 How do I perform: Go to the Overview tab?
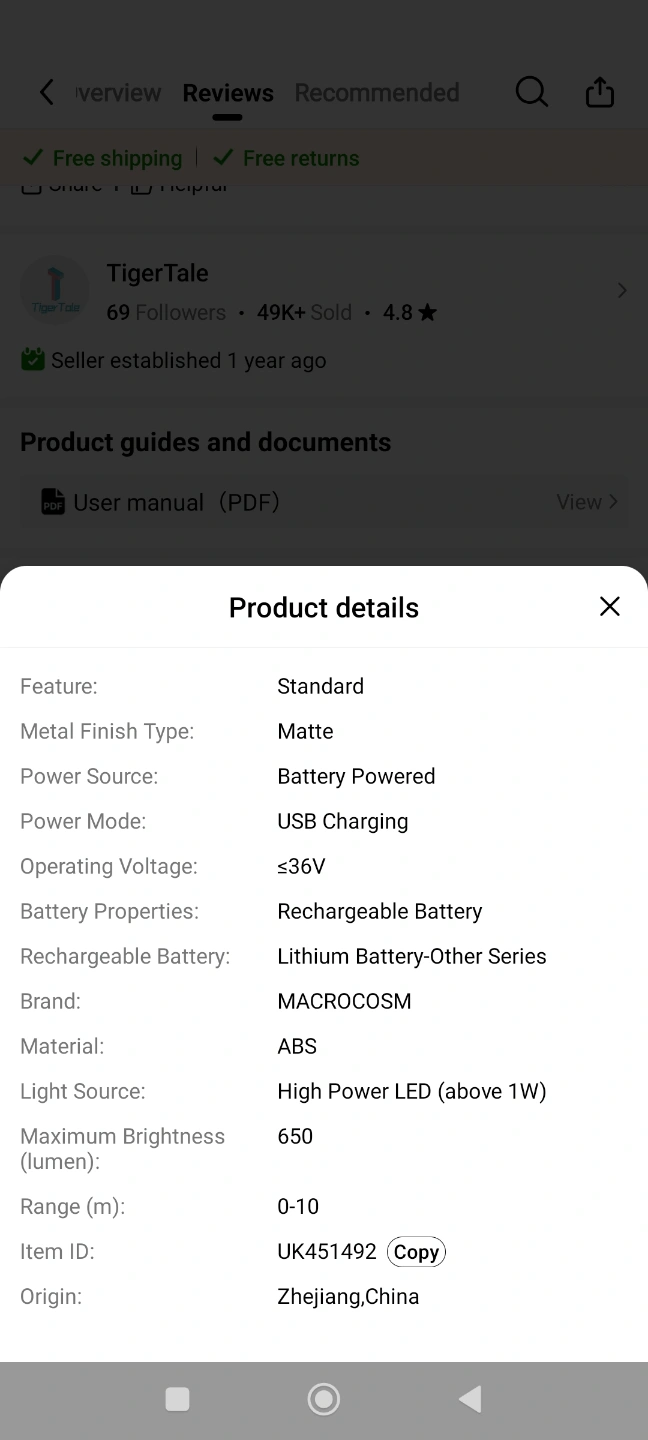coord(119,93)
